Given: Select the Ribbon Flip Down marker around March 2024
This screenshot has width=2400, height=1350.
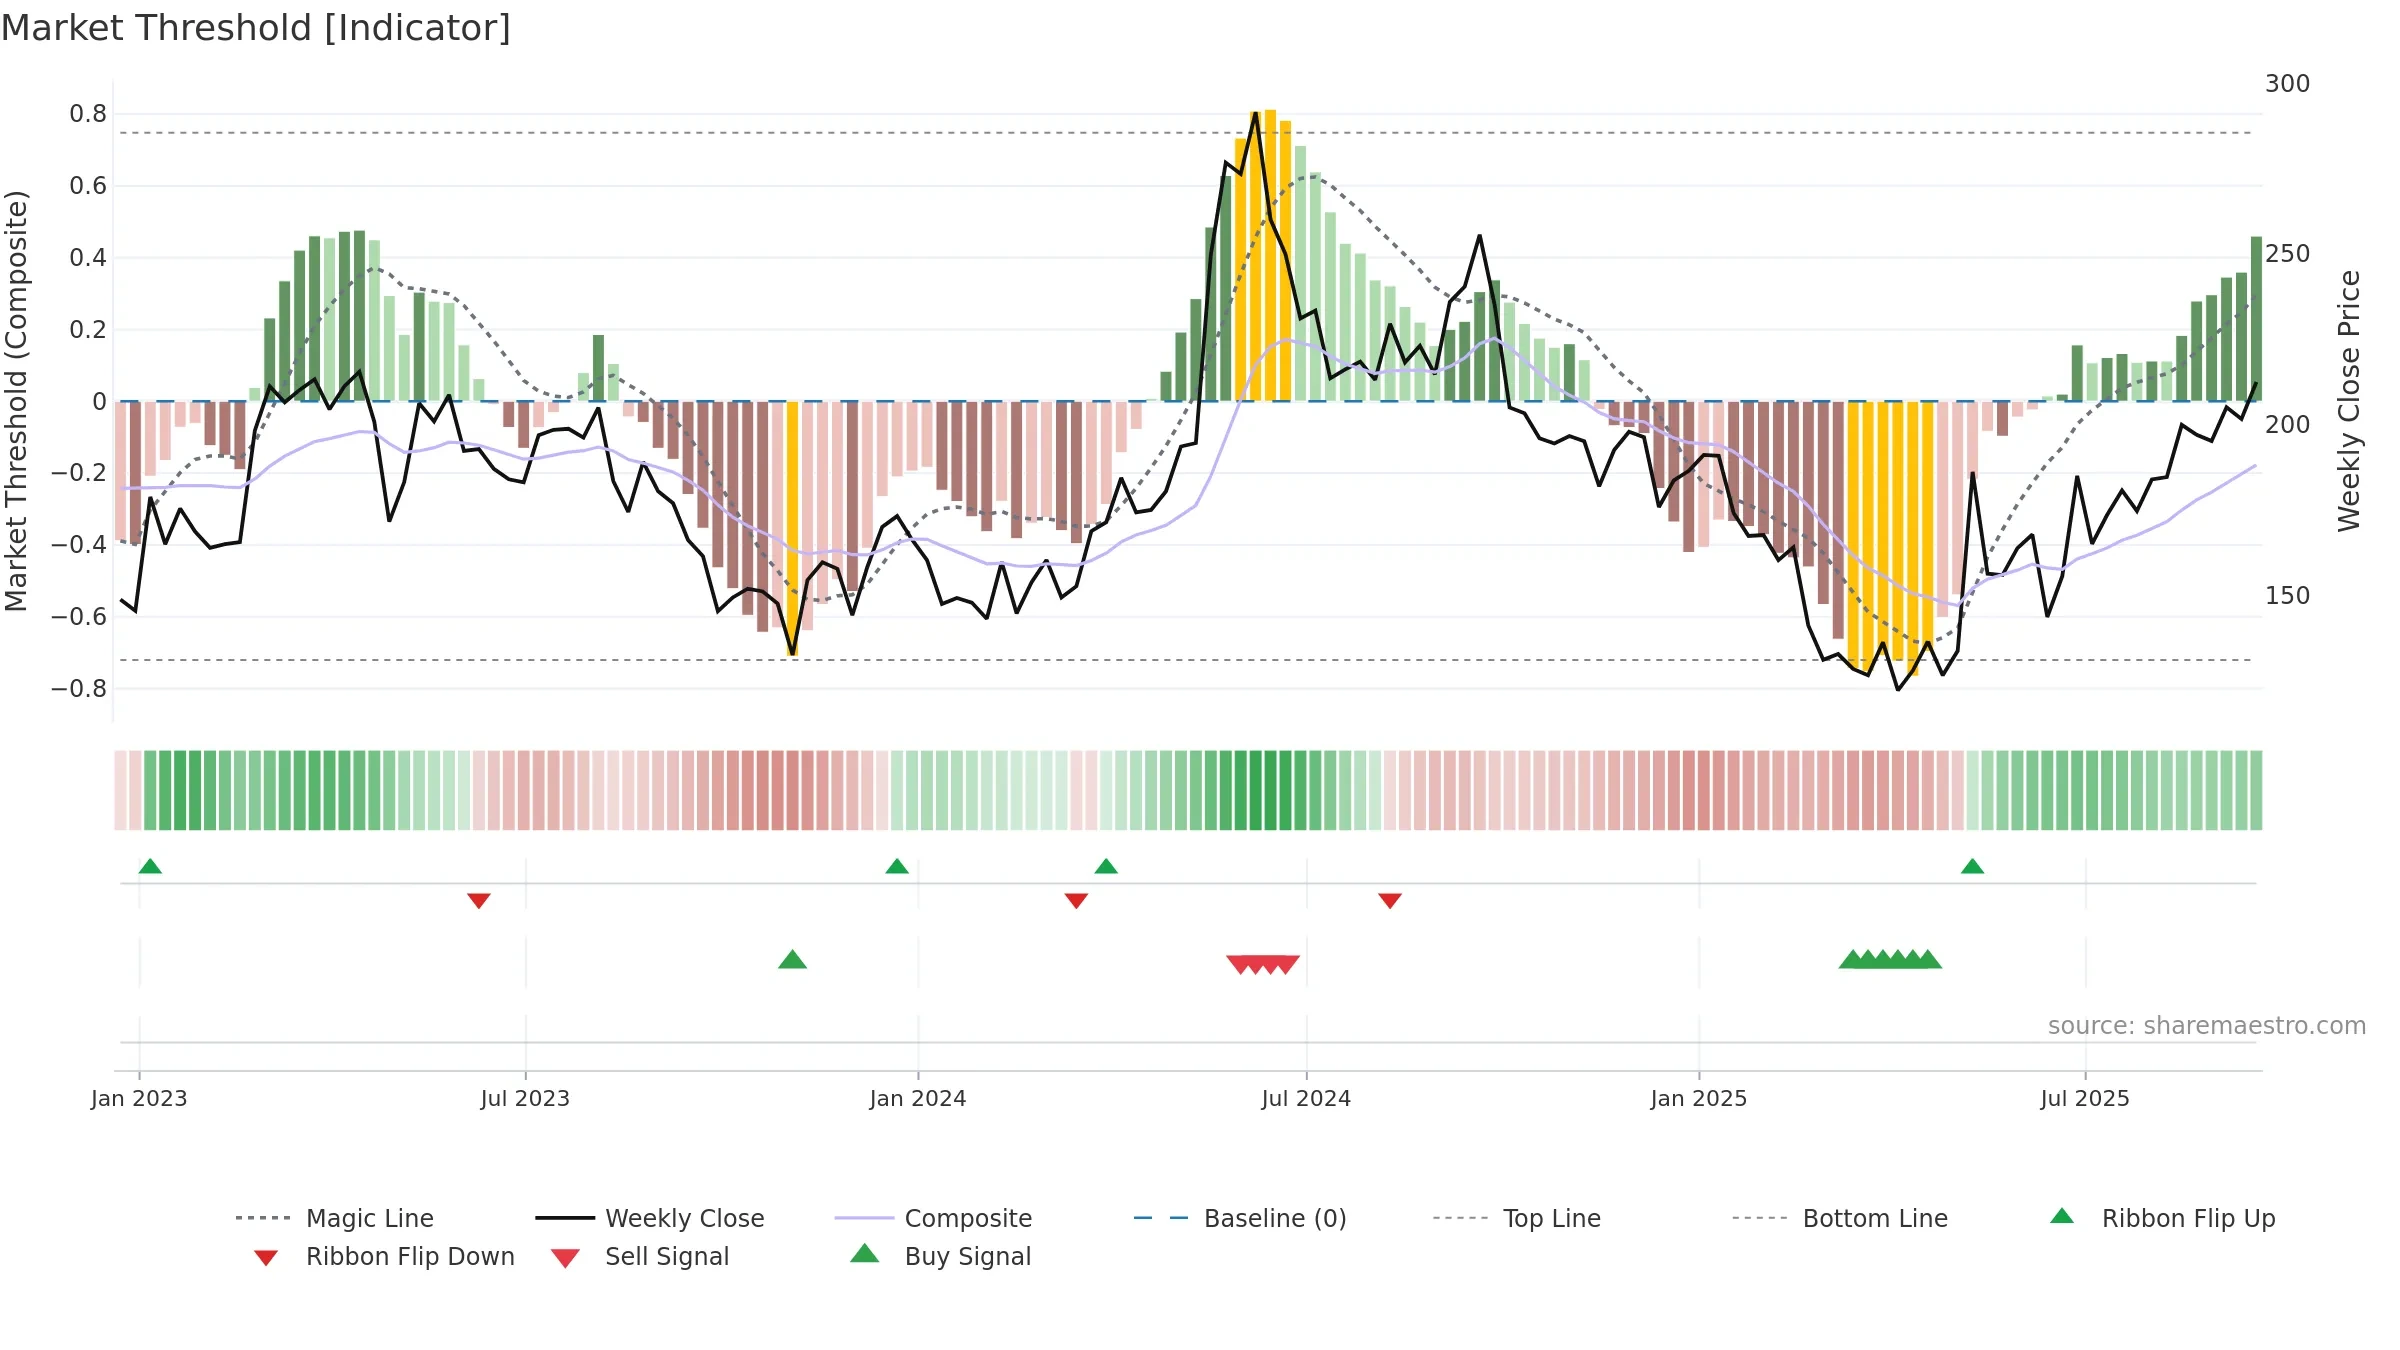Looking at the screenshot, I should pos(1076,901).
